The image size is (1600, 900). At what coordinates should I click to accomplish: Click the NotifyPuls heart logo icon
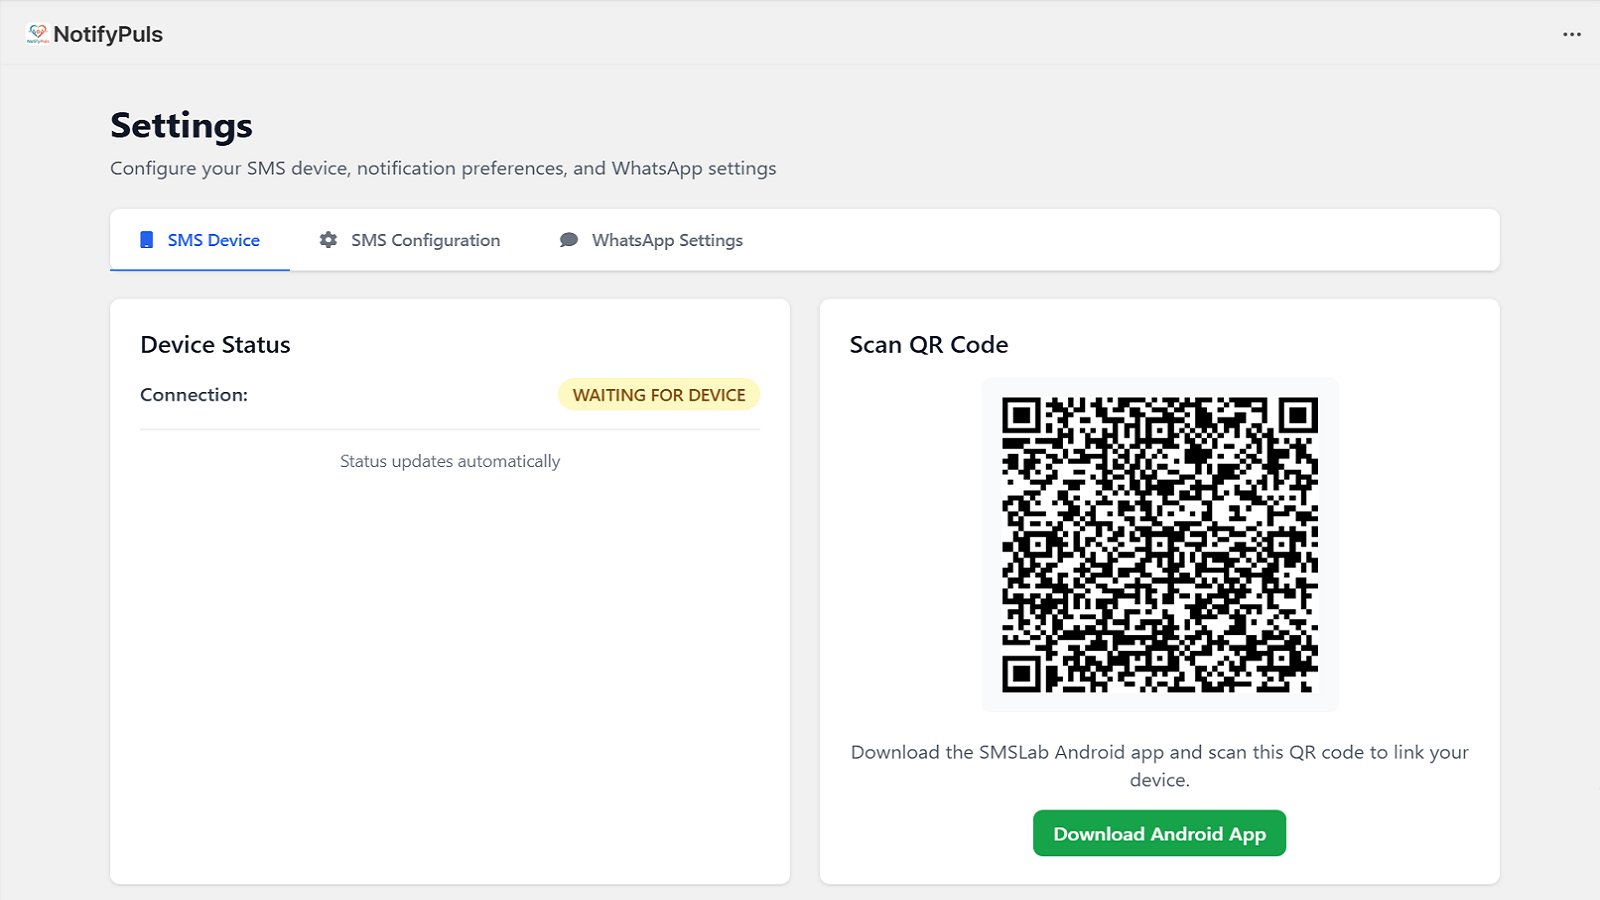(x=38, y=34)
